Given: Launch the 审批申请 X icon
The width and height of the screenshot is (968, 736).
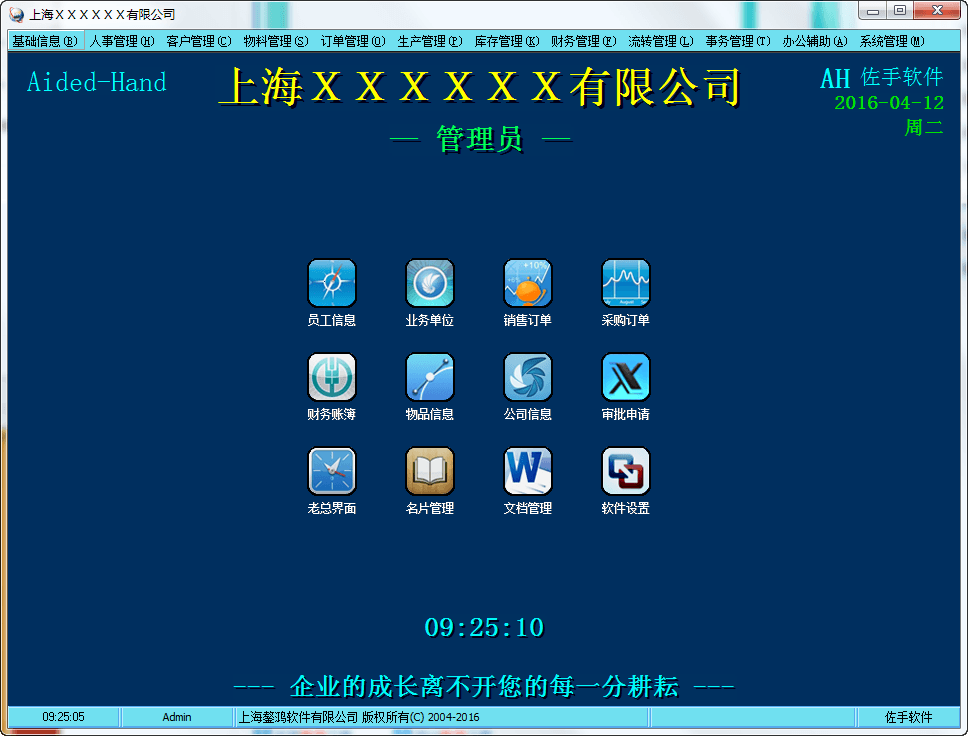Looking at the screenshot, I should 625,377.
